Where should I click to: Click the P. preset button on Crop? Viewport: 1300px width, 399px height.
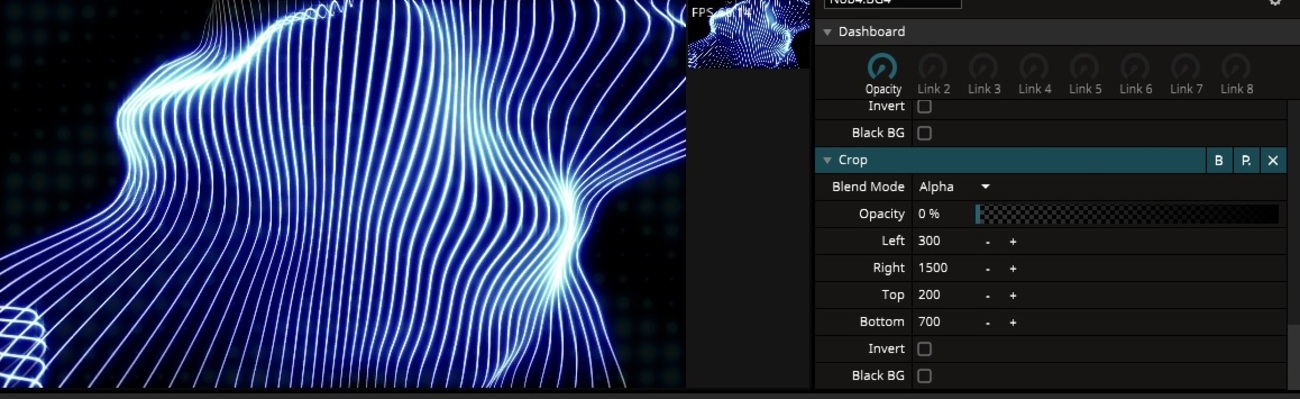[1246, 160]
